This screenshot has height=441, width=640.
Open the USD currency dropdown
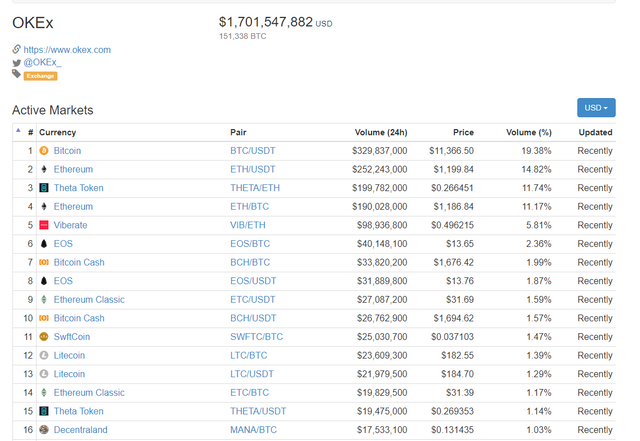click(596, 107)
